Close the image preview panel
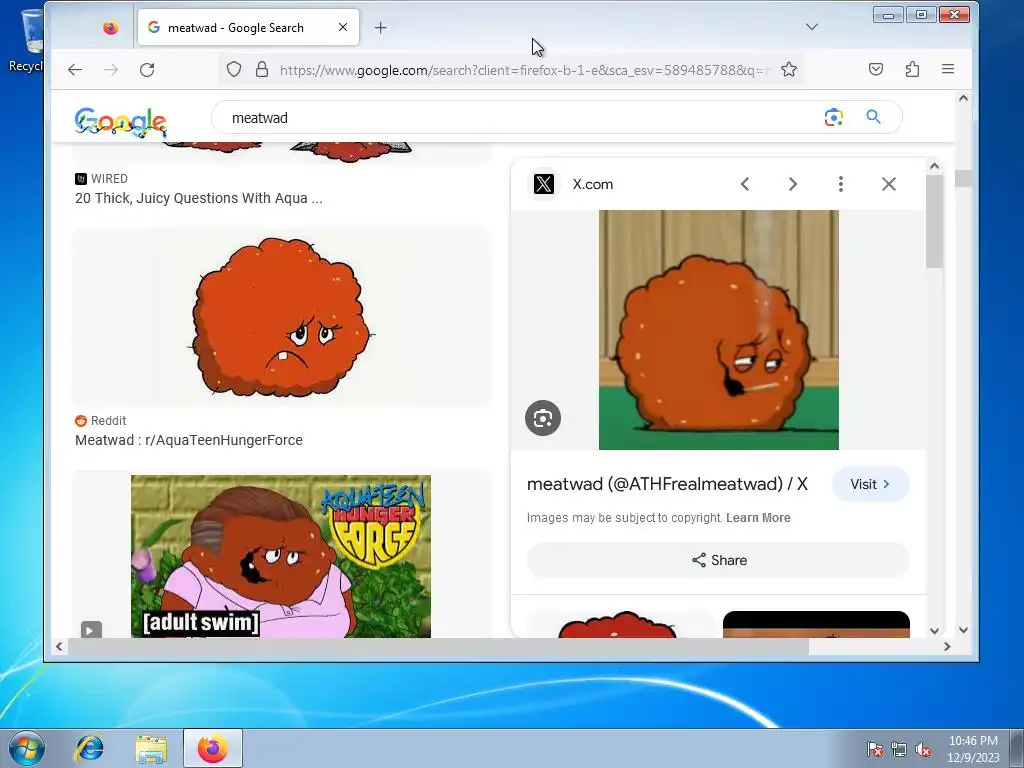Image resolution: width=1024 pixels, height=768 pixels. pyautogui.click(x=889, y=184)
